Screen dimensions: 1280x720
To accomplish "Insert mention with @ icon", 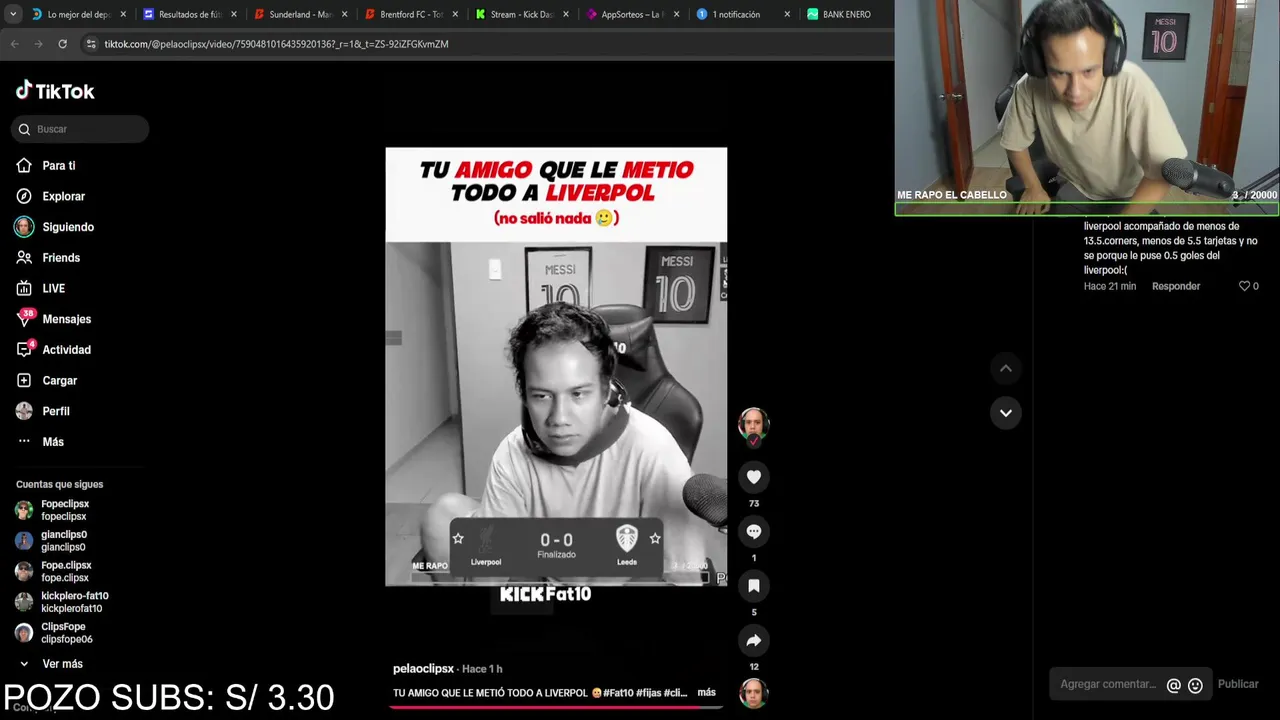I will 1174,685.
